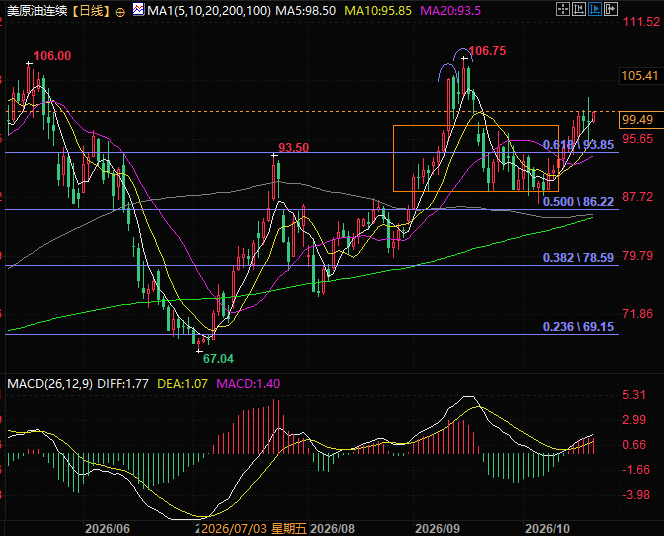Click the axis-left-arrow chart icon
Screen dimensions: 664x536
(x=579, y=9)
